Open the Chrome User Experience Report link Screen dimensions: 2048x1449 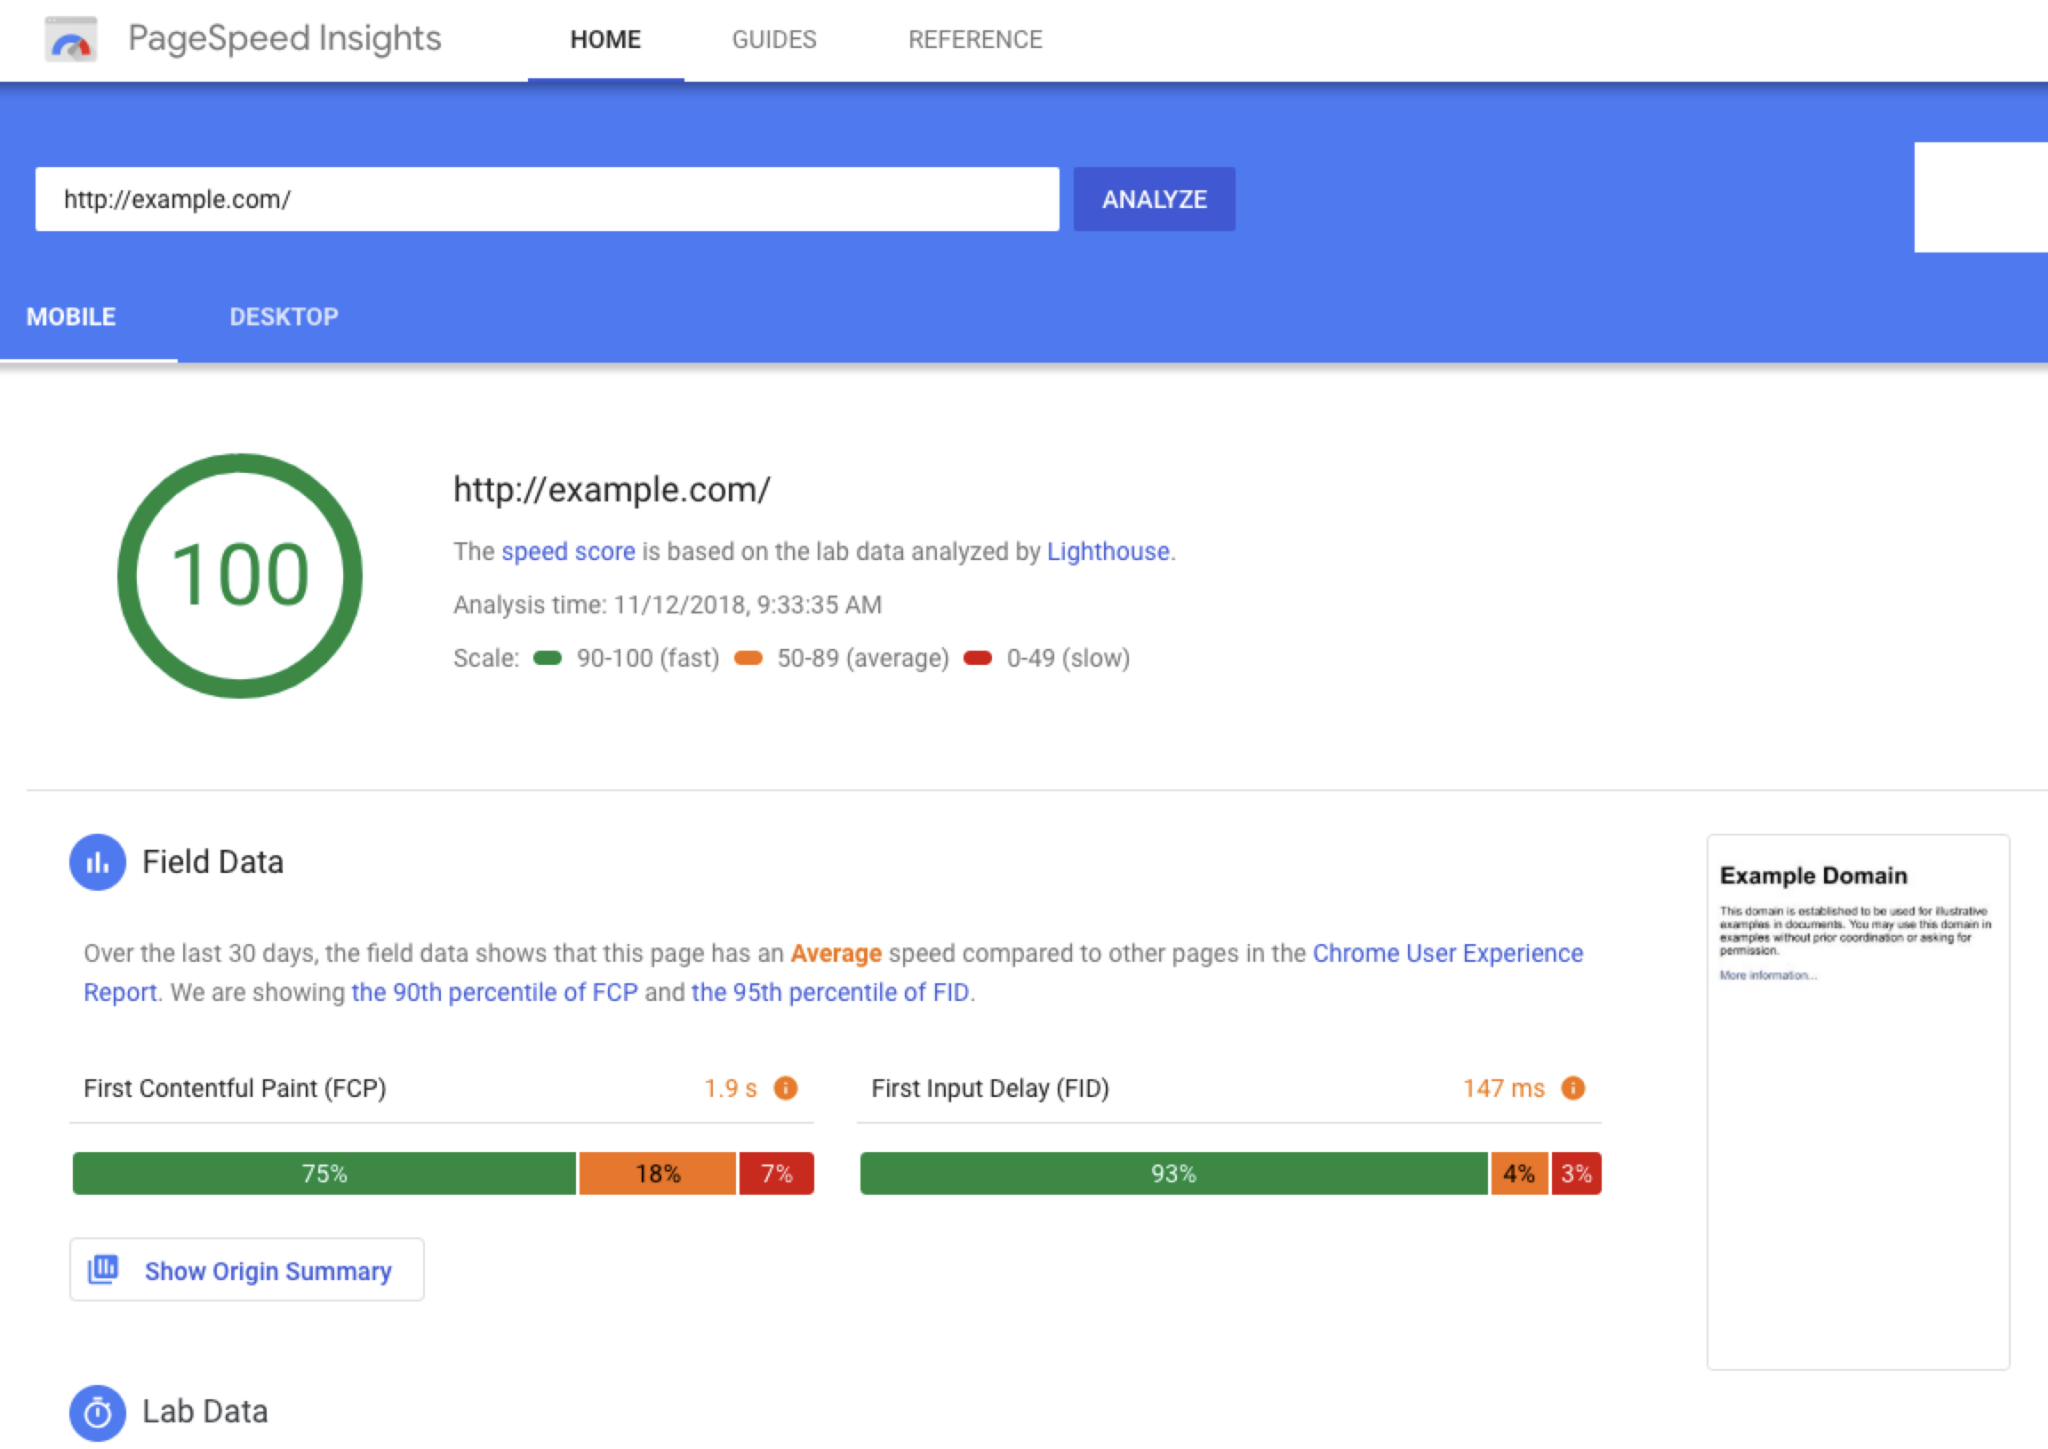coord(1447,953)
